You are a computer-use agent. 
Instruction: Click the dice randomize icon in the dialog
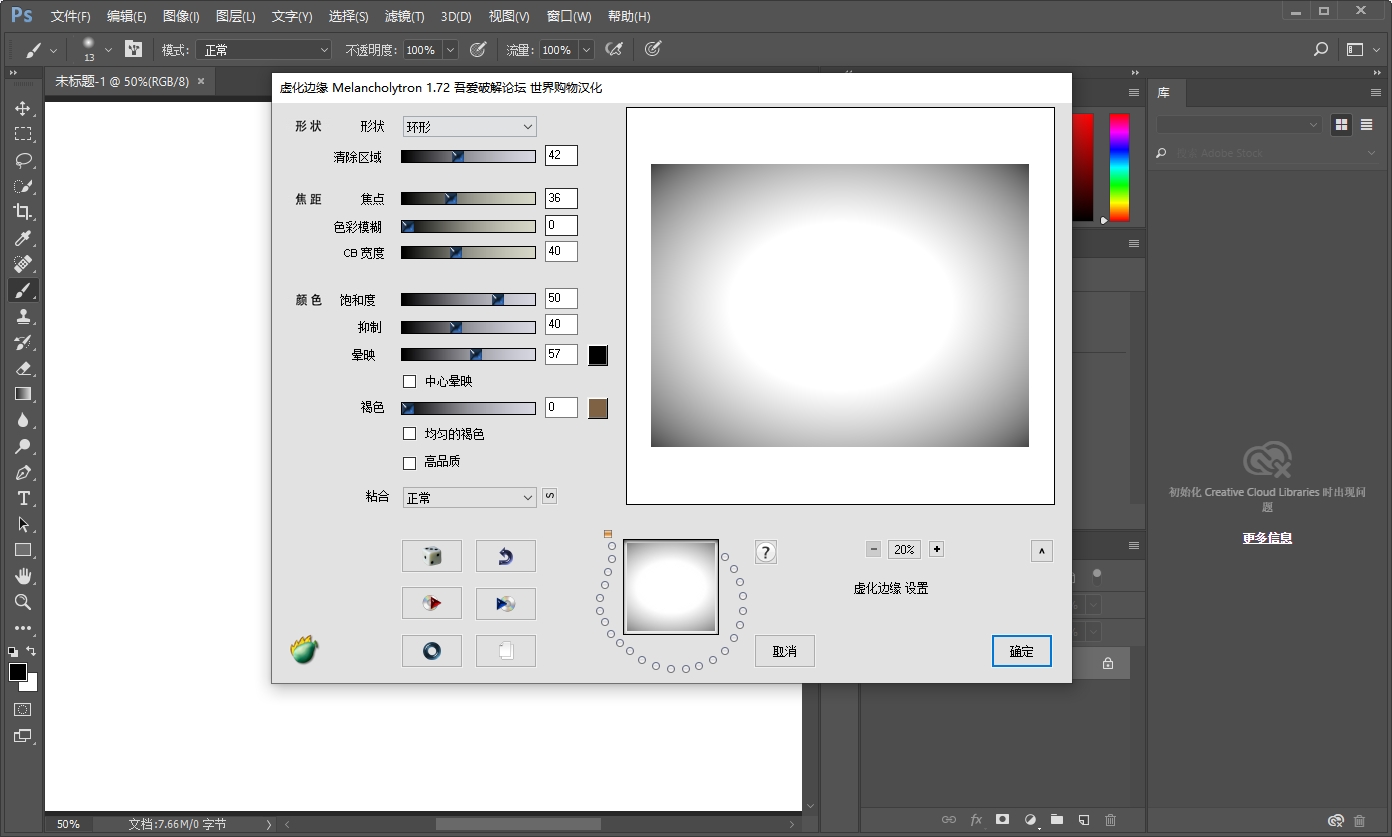click(x=431, y=555)
